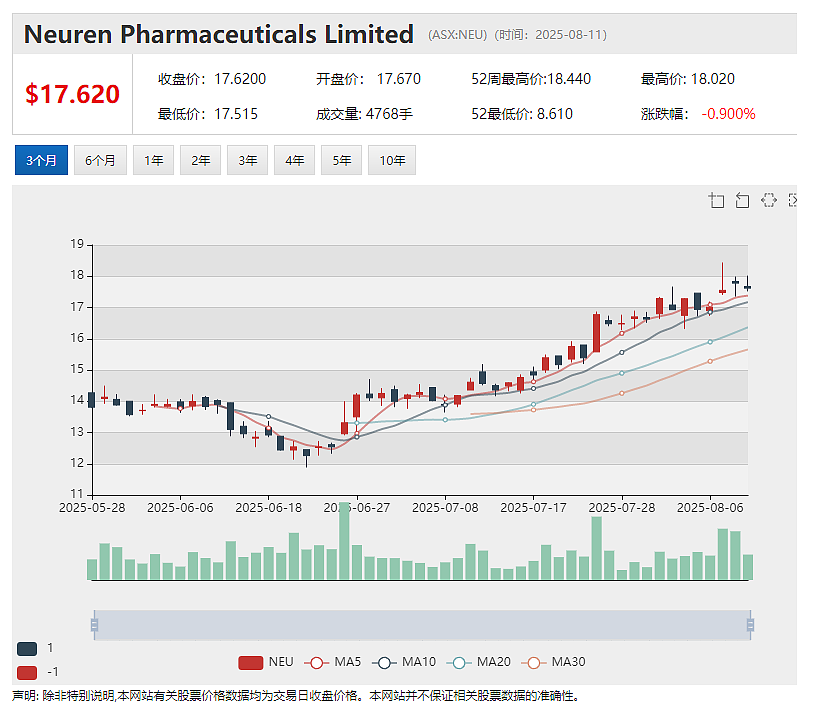Click the 最低价: 17.515 text

[x=207, y=114]
